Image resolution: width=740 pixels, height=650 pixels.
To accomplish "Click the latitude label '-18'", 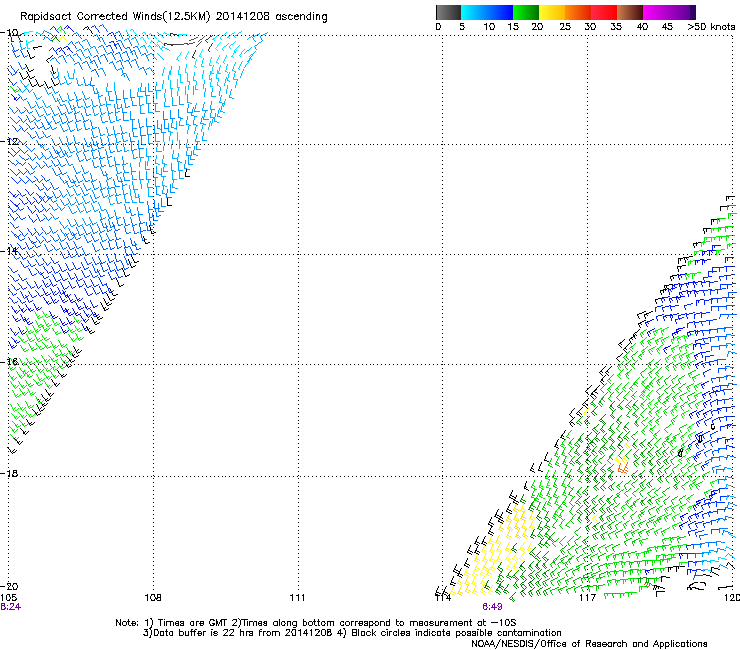I will click(x=10, y=473).
